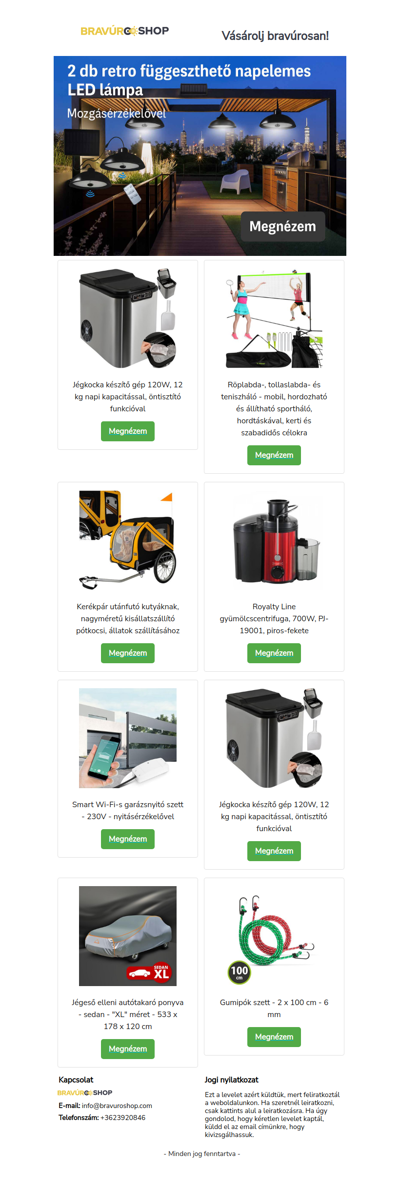400x1183 pixels.
Task: Click the Megnézem button on LED lamp banner
Action: (x=283, y=226)
